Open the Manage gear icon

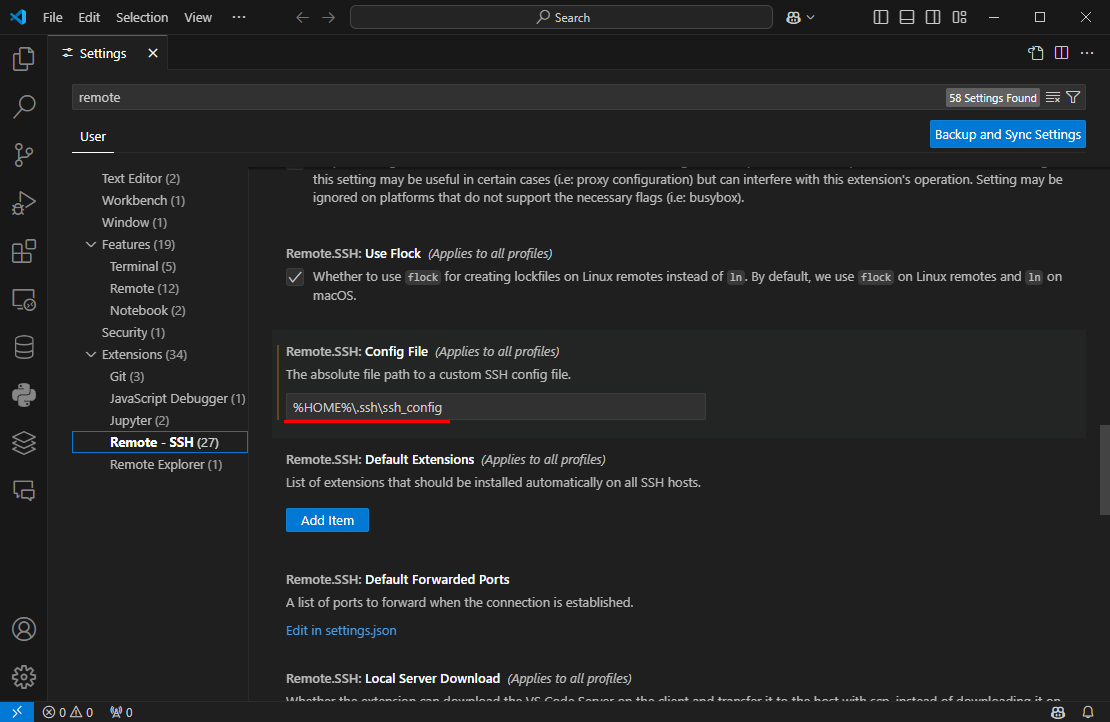[23, 677]
